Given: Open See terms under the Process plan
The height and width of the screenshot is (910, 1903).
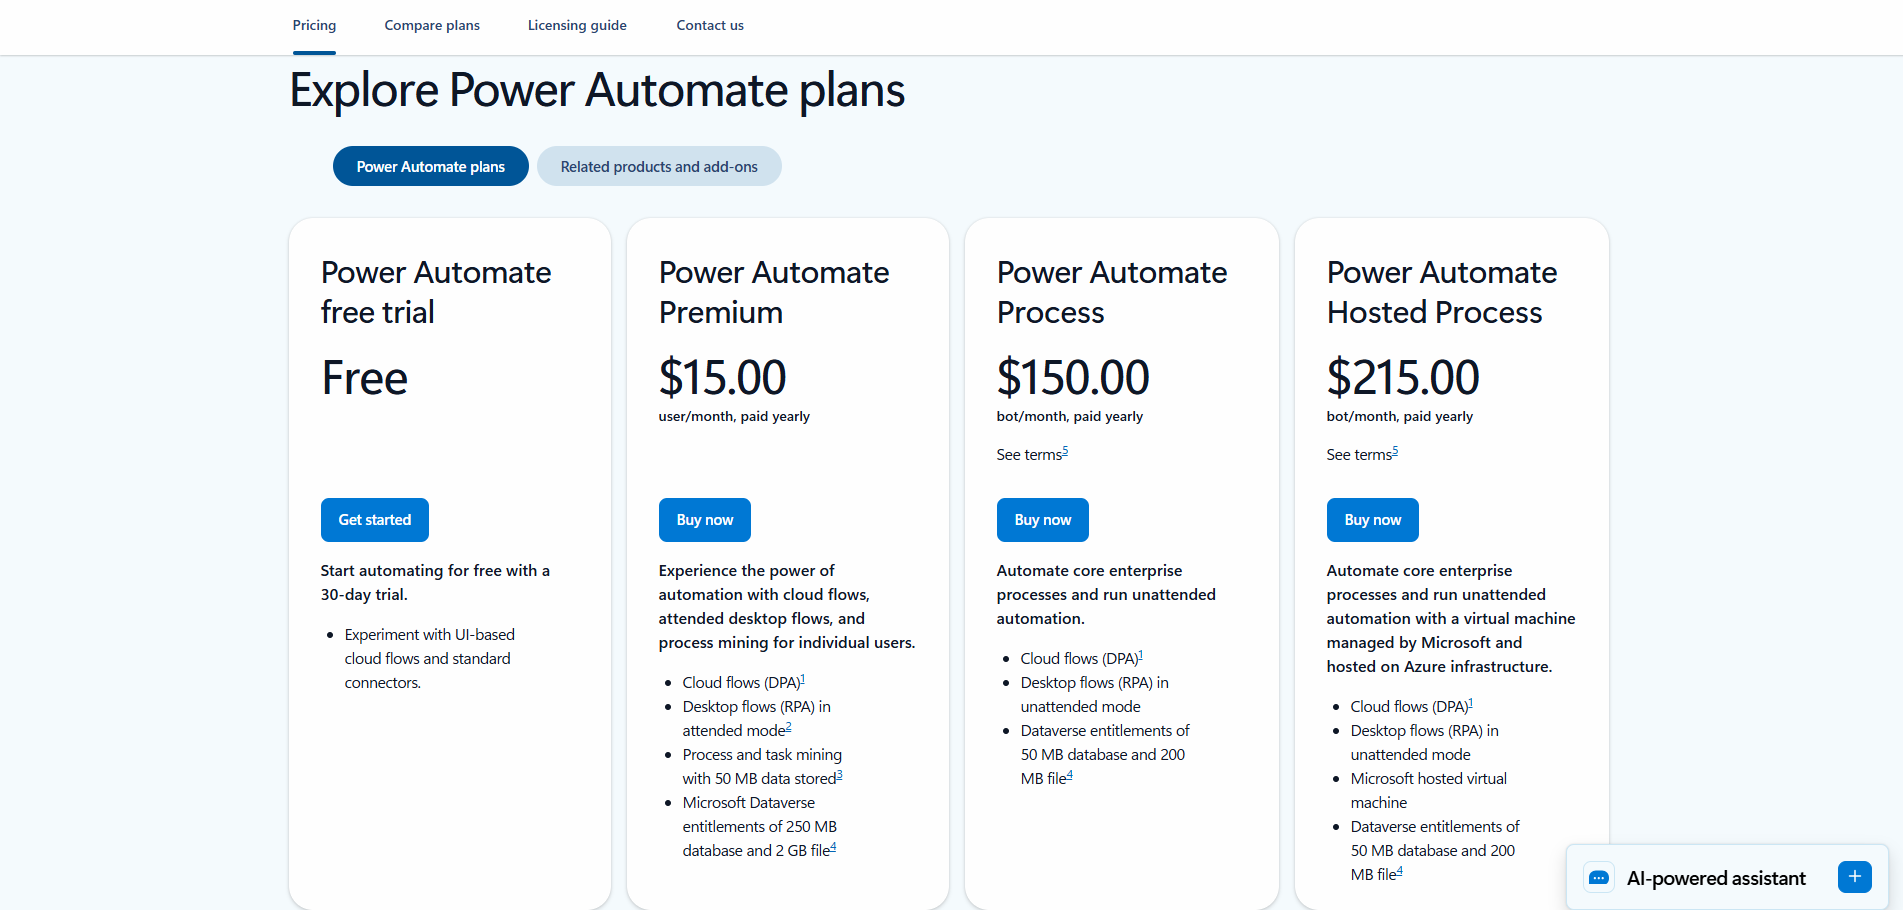Looking at the screenshot, I should [x=1028, y=454].
